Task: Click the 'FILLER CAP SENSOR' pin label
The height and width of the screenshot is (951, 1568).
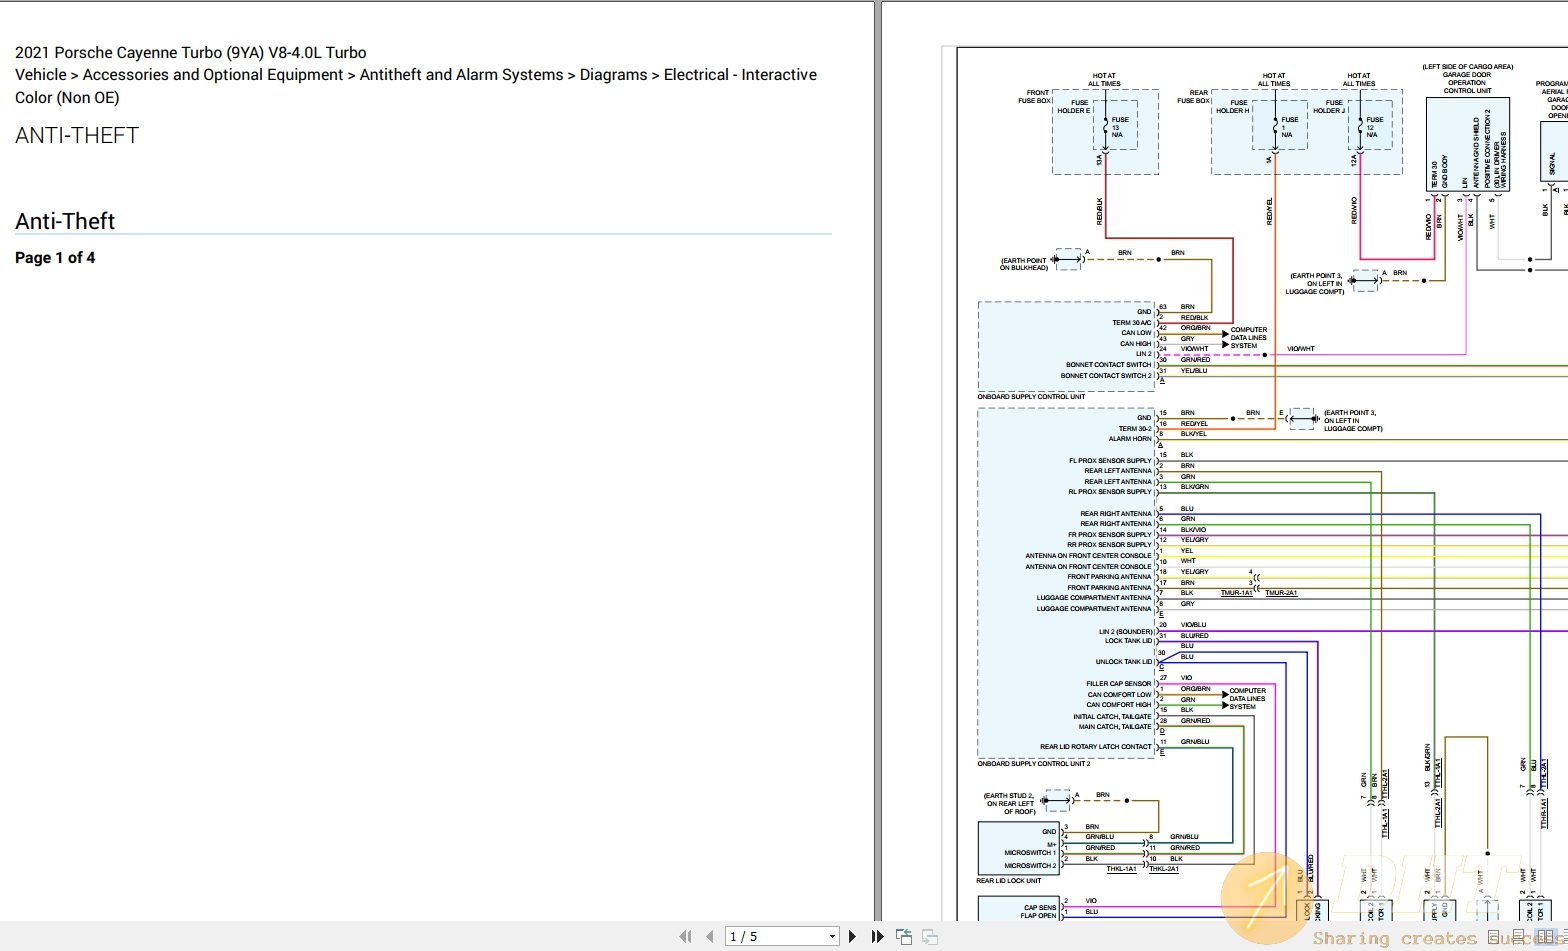Action: point(1119,684)
